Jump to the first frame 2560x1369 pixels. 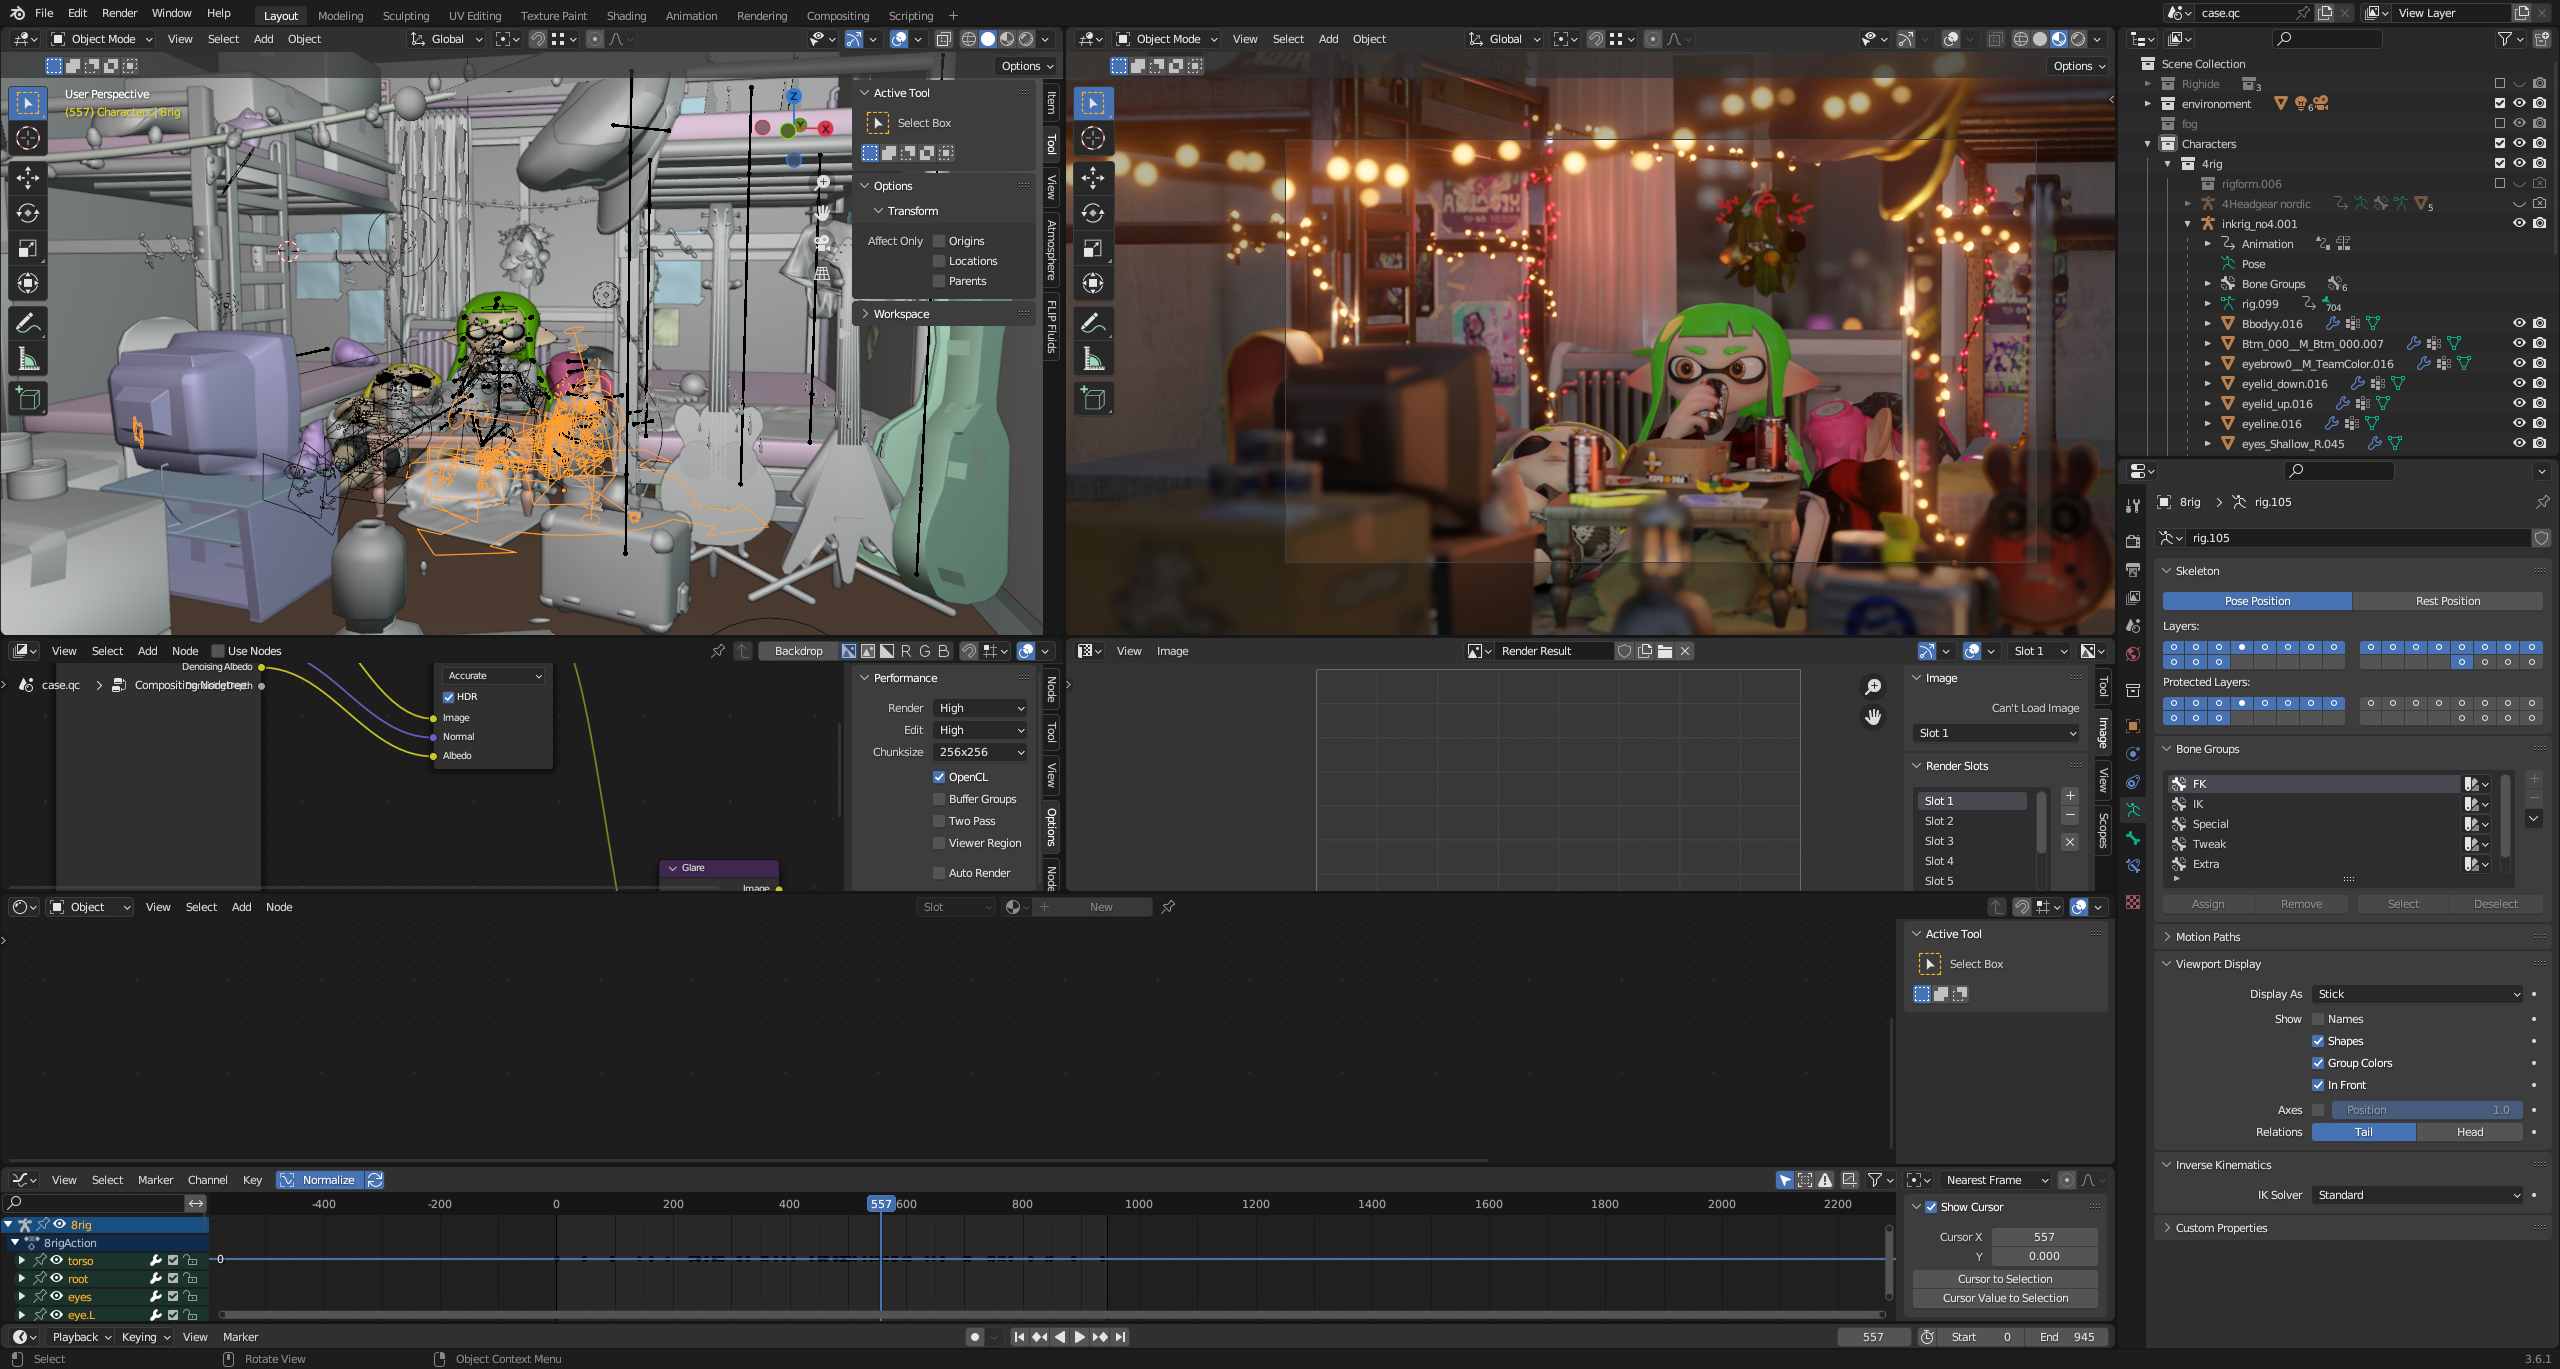coord(1019,1337)
